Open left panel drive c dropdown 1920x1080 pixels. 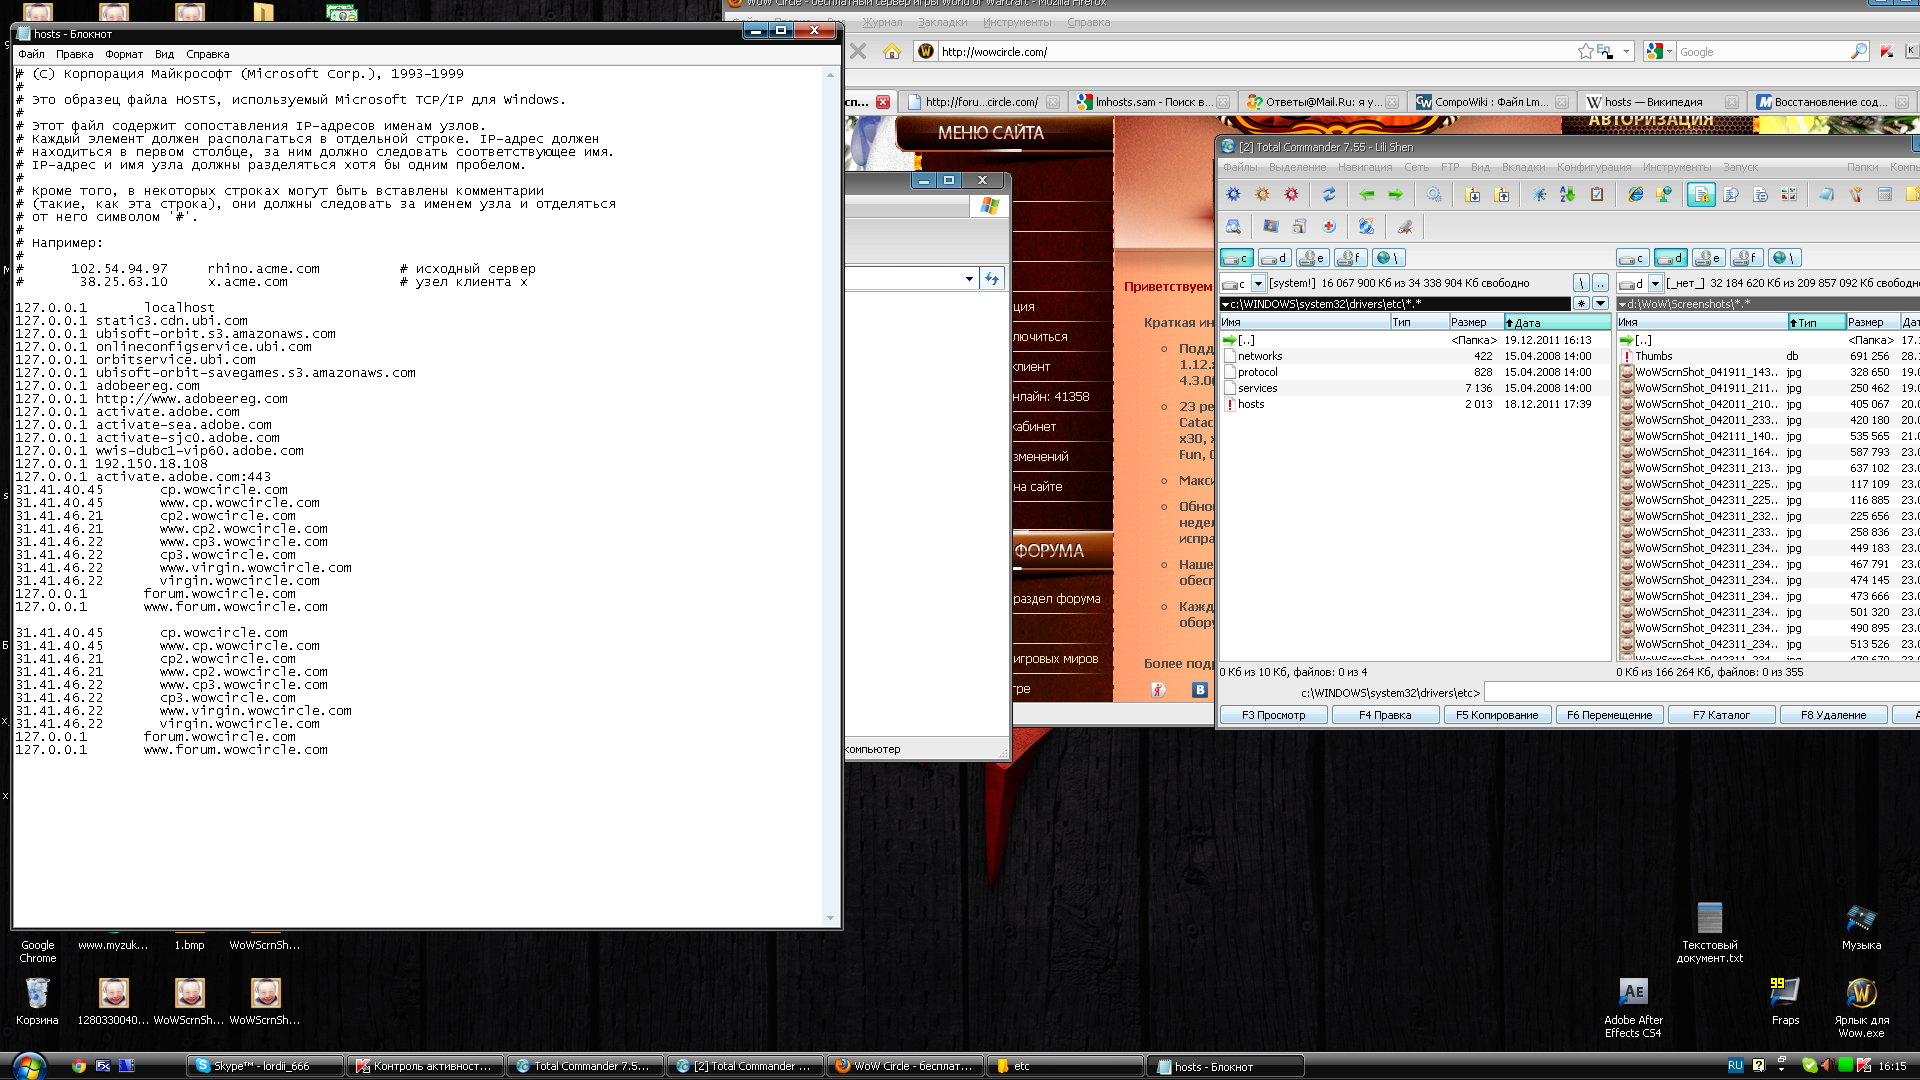(1259, 284)
